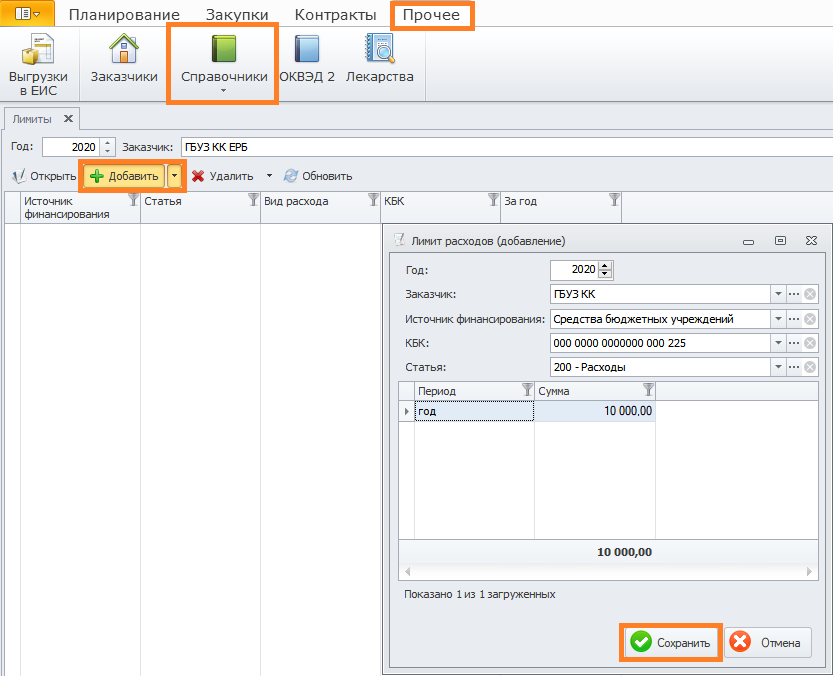Expand the Добавить dropdown arrow
833x676 pixels.
click(174, 176)
